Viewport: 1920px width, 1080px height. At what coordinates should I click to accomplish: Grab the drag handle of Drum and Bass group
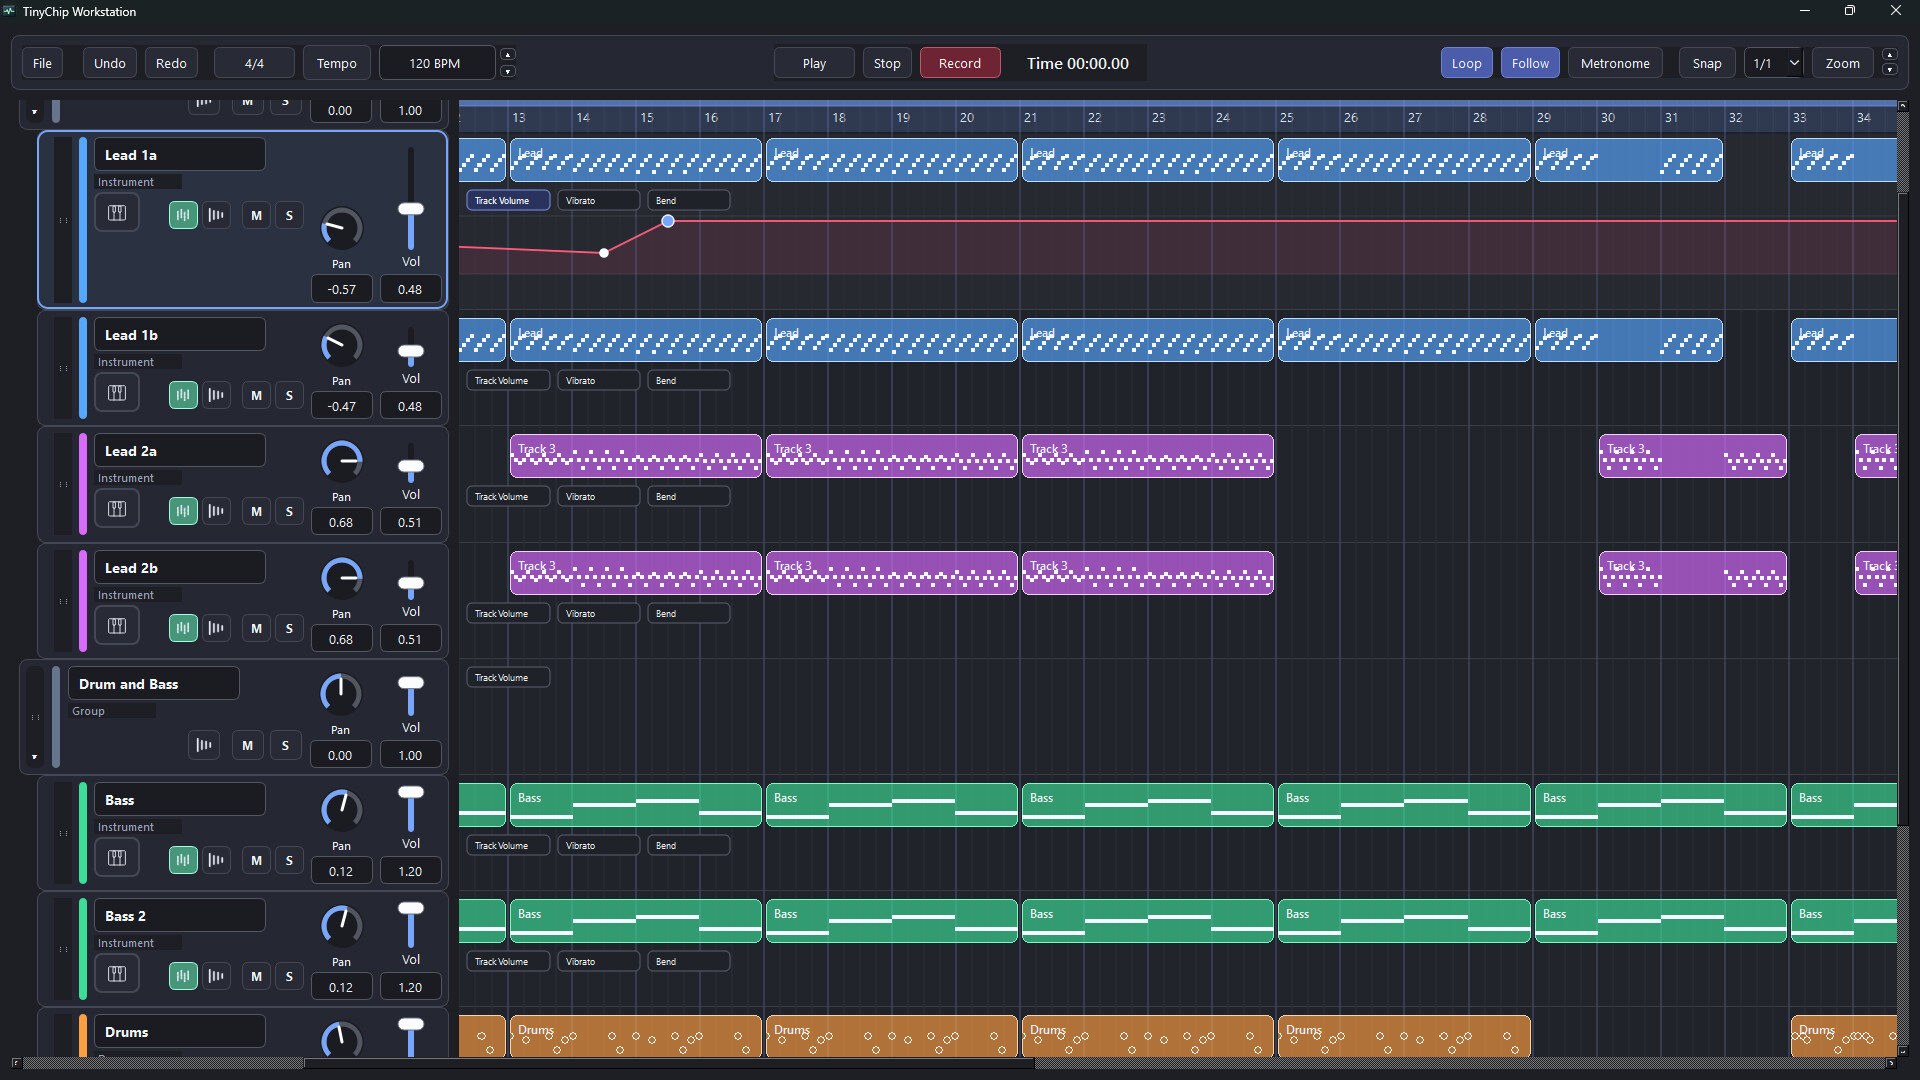36,717
